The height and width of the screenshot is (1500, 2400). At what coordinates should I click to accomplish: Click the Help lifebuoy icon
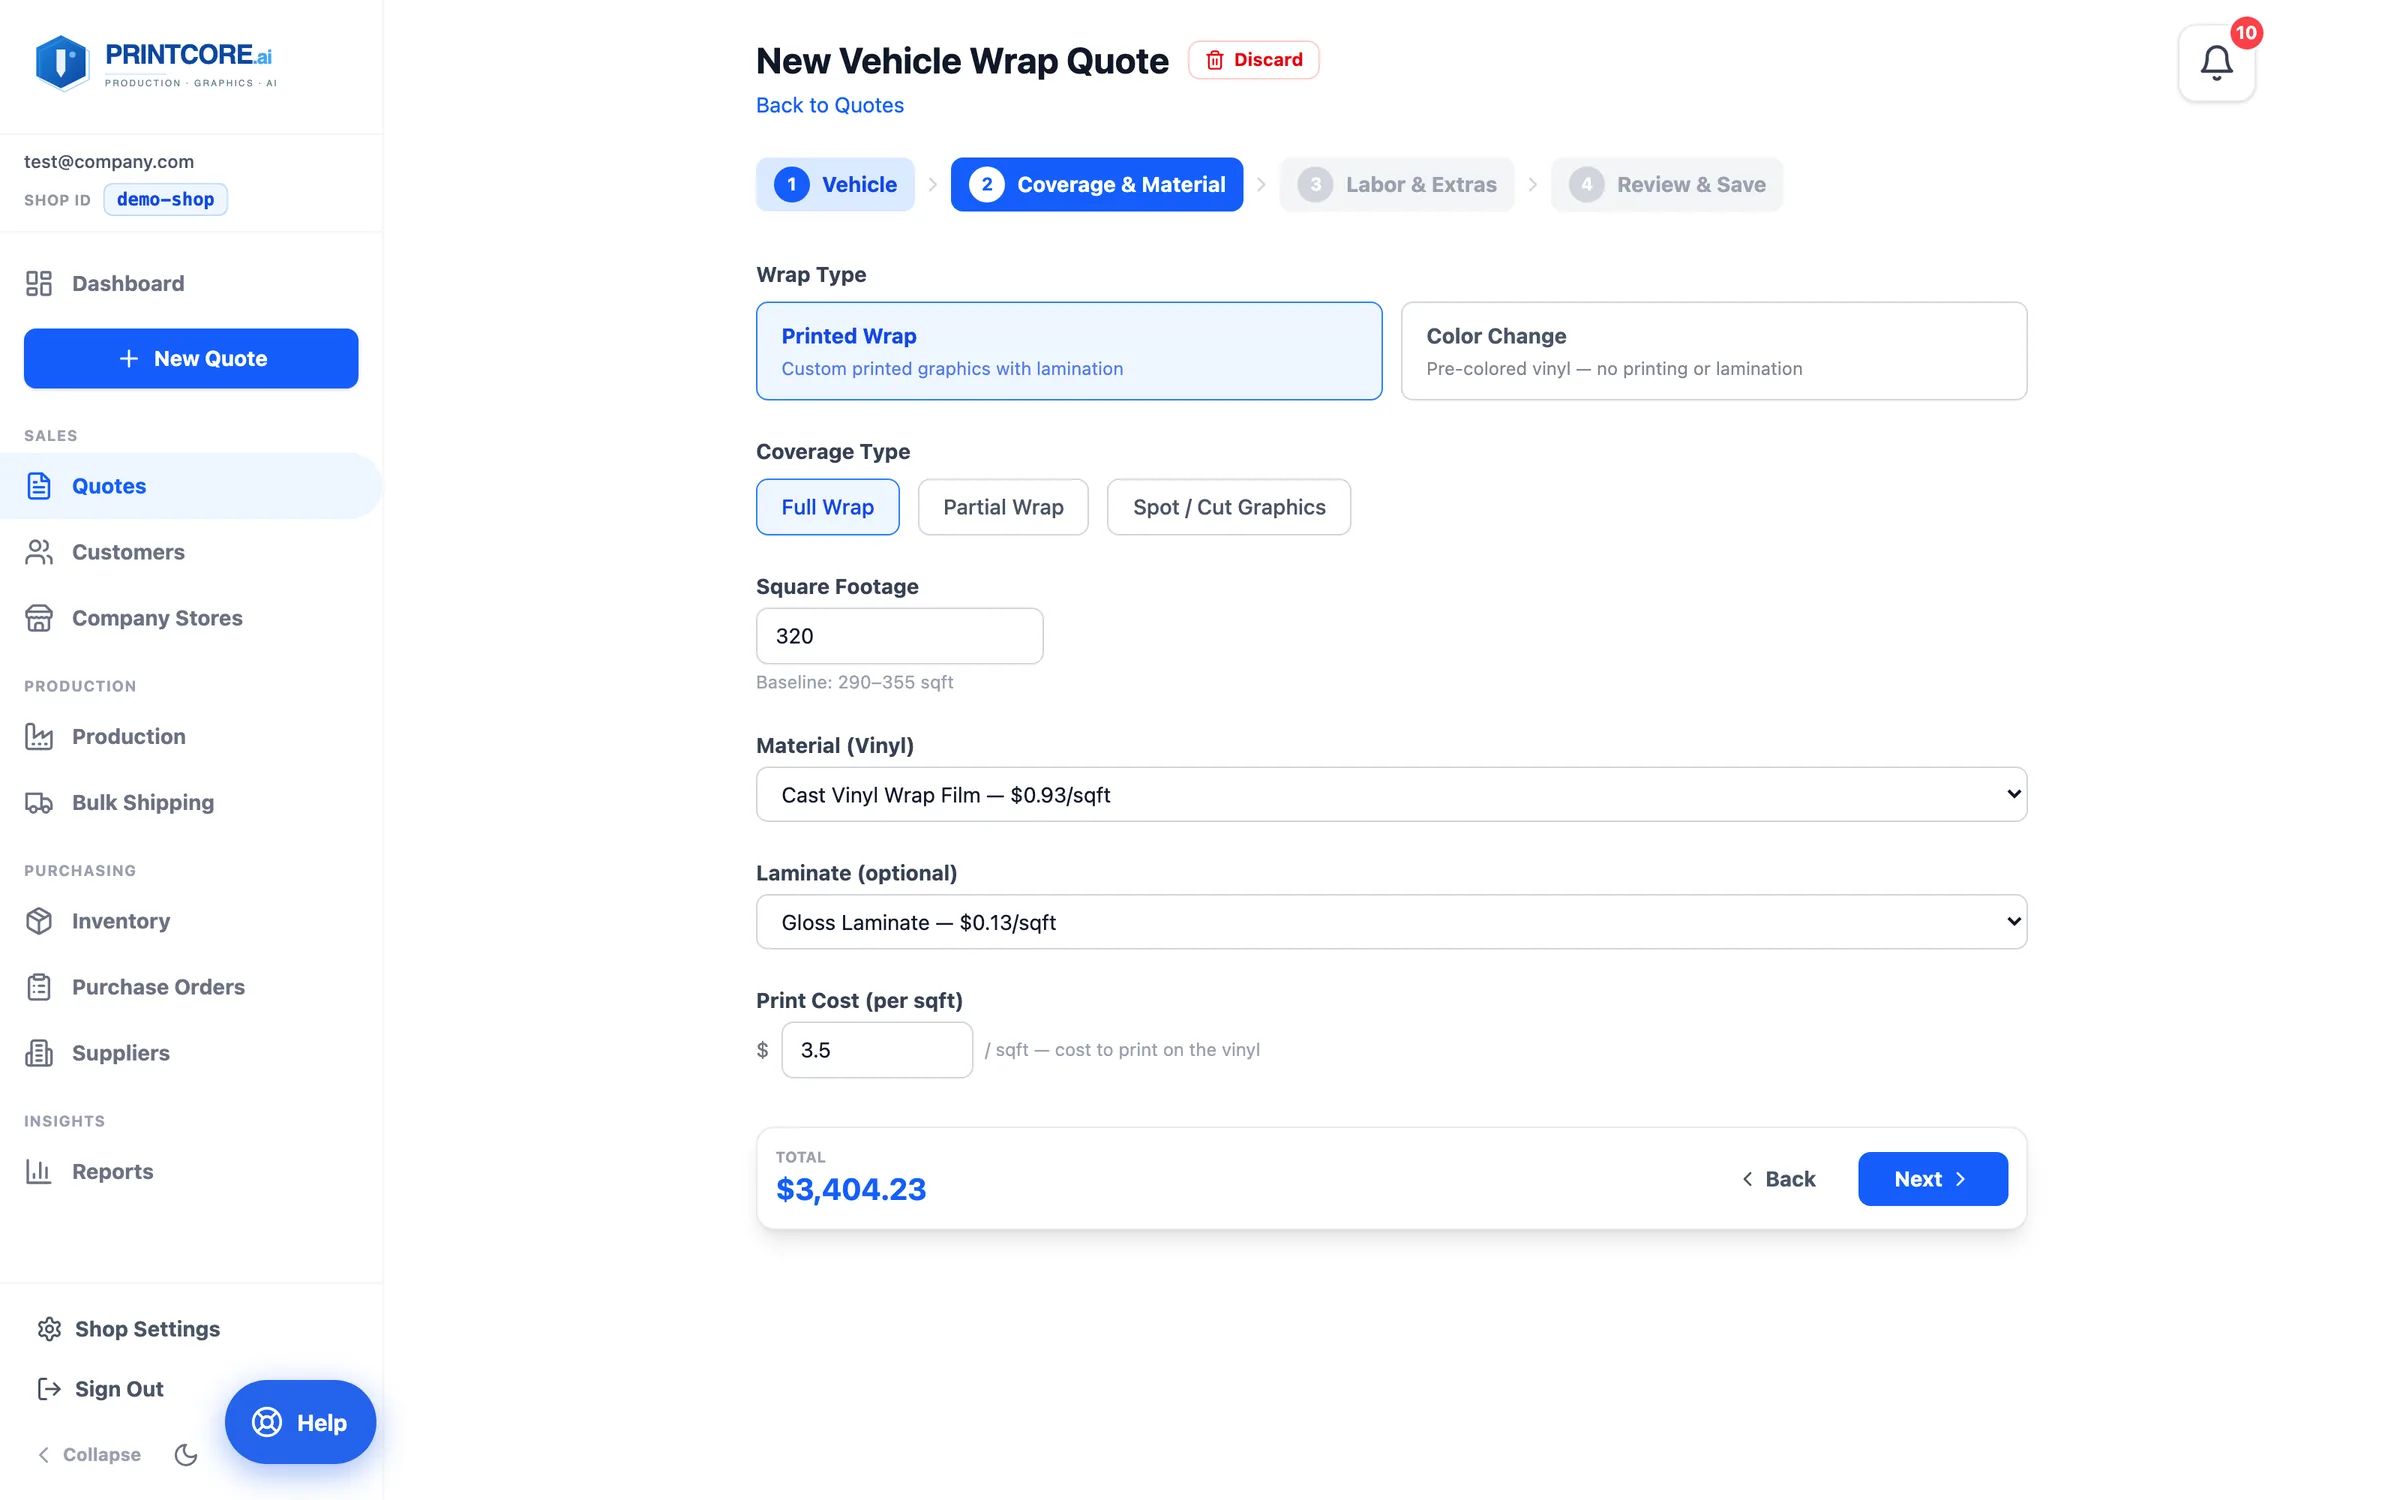coord(267,1422)
